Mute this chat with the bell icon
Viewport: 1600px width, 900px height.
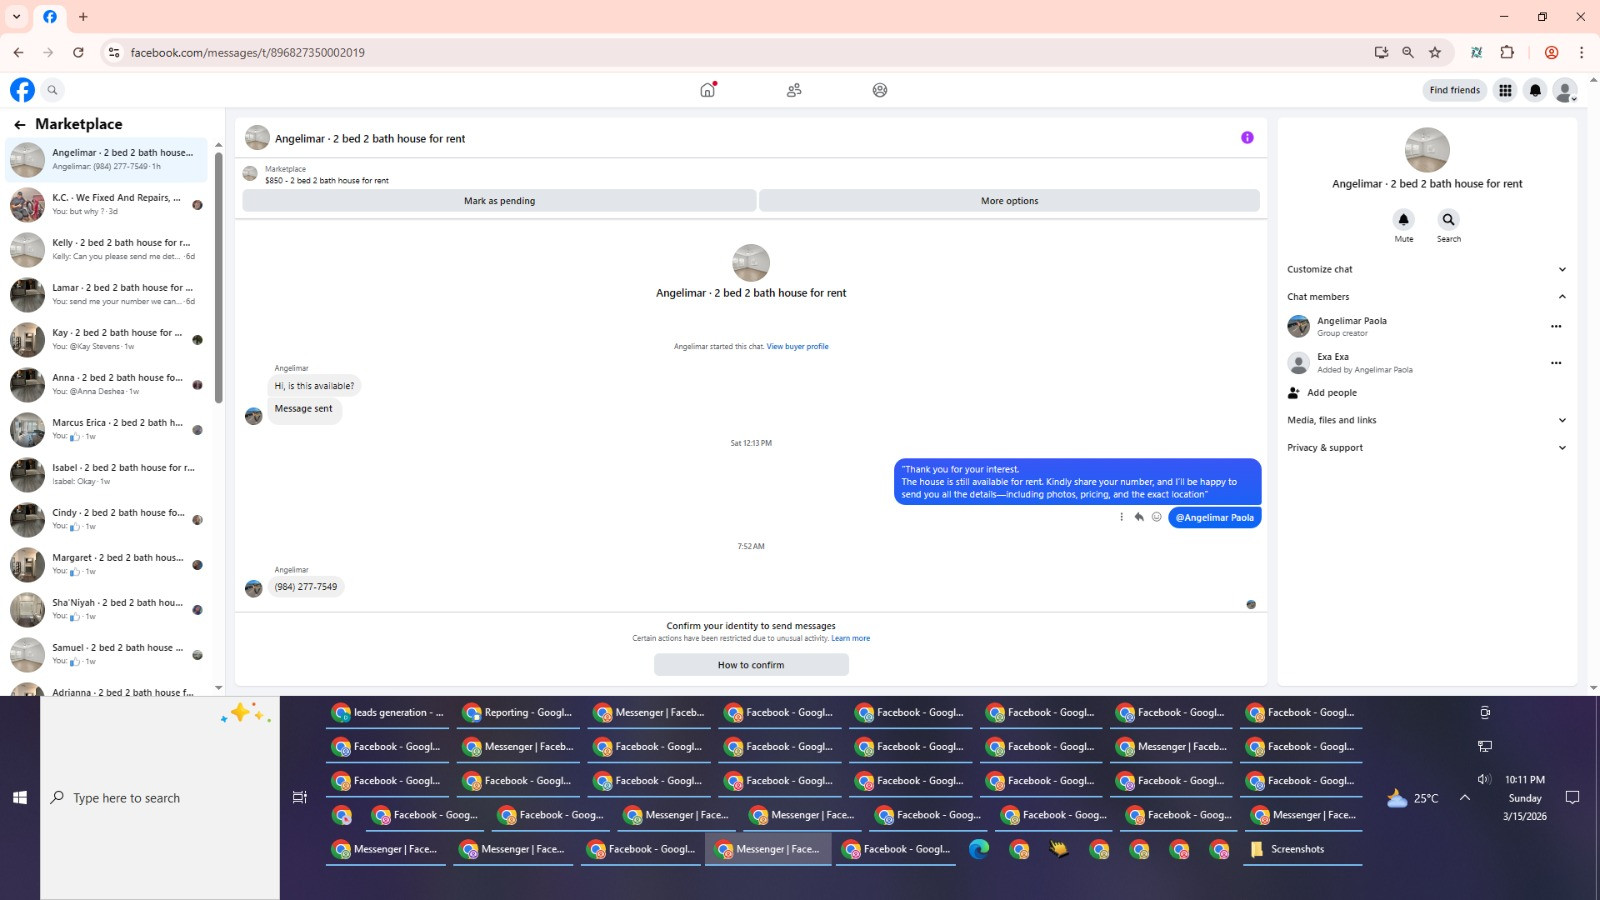pos(1404,220)
